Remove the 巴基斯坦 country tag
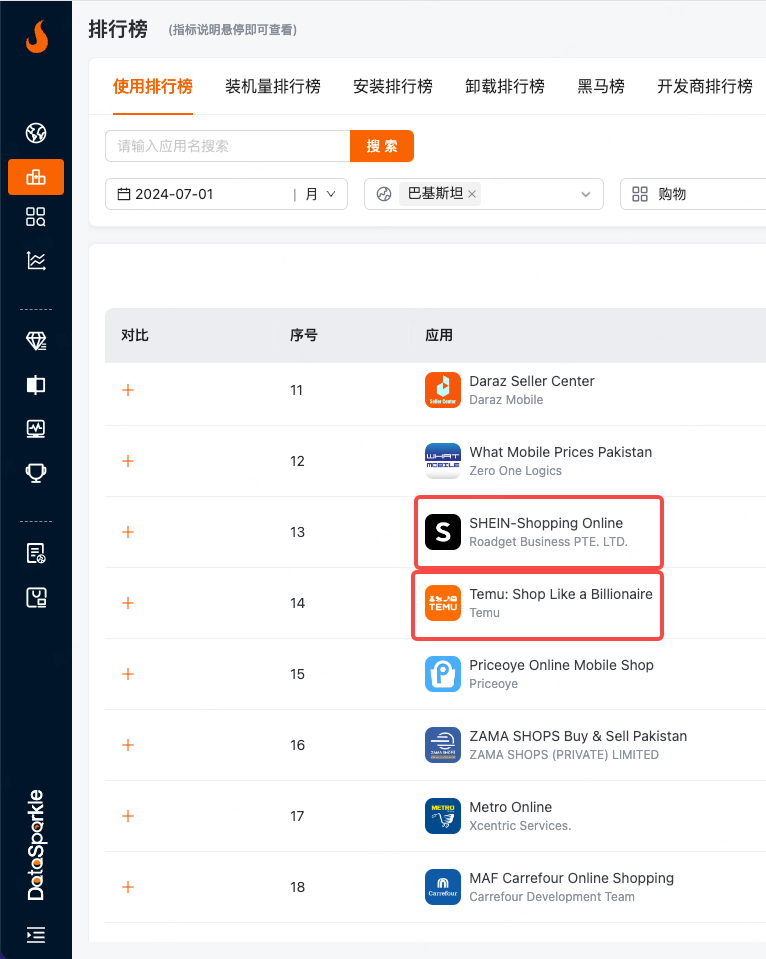 [x=472, y=194]
